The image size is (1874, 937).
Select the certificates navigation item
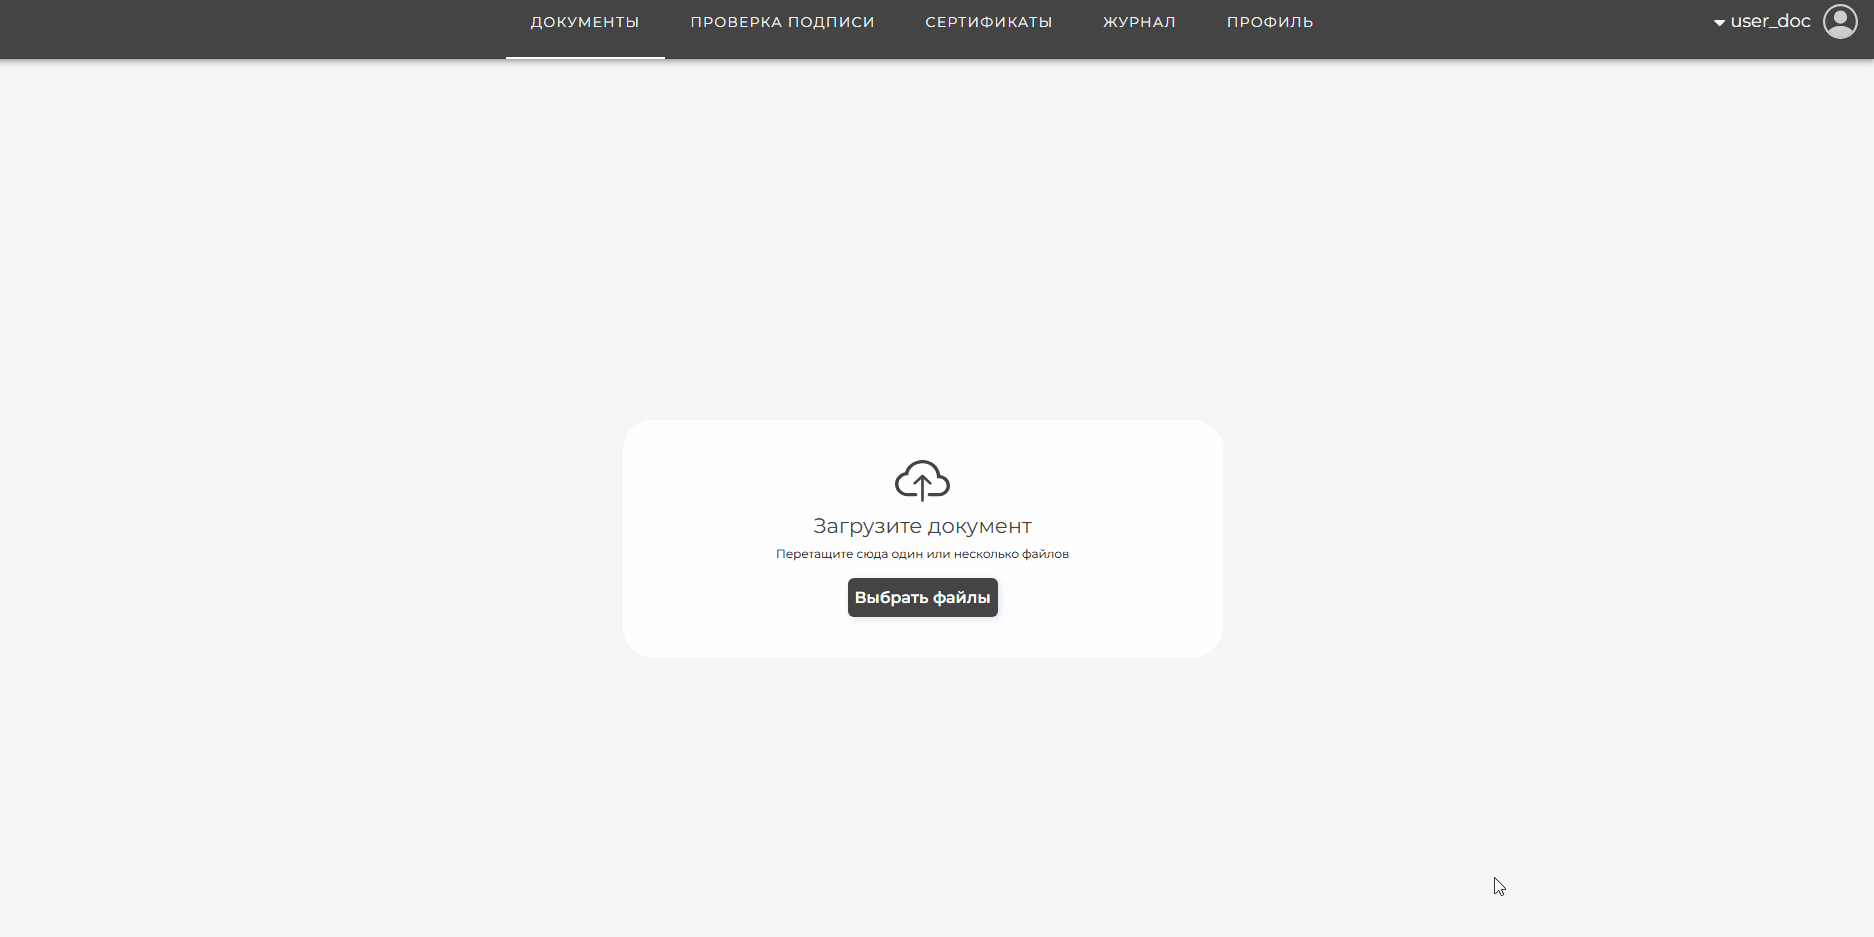pyautogui.click(x=988, y=22)
